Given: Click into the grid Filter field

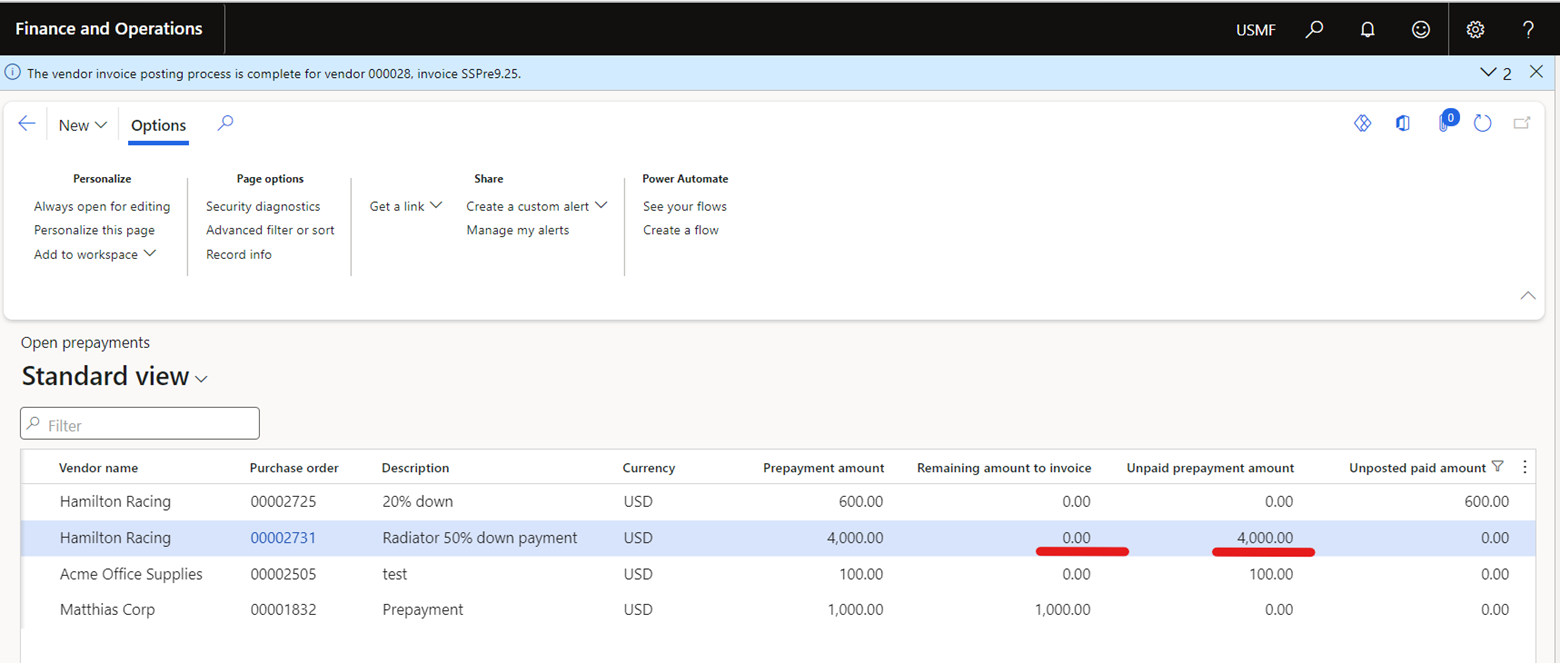Looking at the screenshot, I should (140, 424).
